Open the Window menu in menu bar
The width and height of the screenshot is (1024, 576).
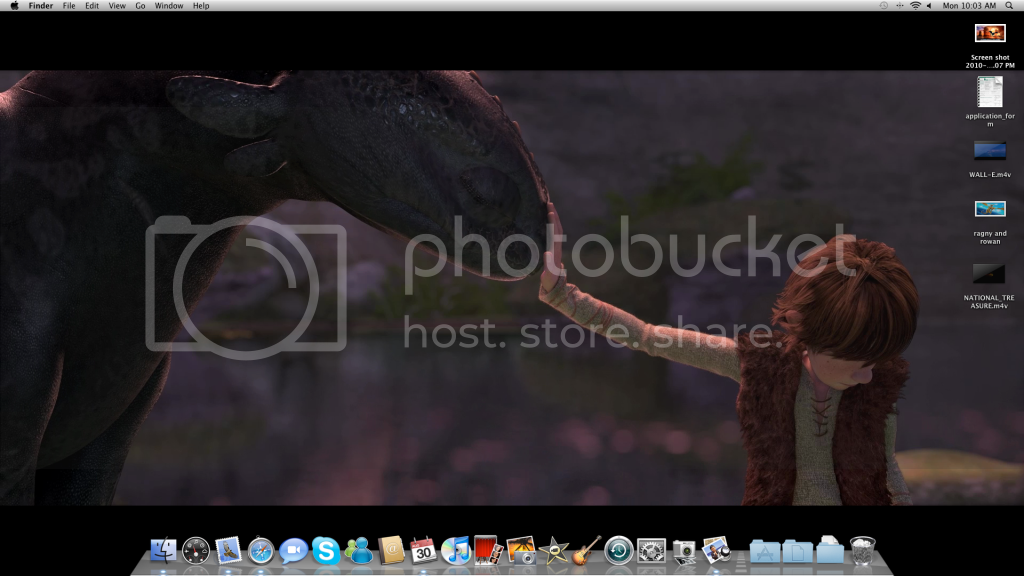coord(169,6)
